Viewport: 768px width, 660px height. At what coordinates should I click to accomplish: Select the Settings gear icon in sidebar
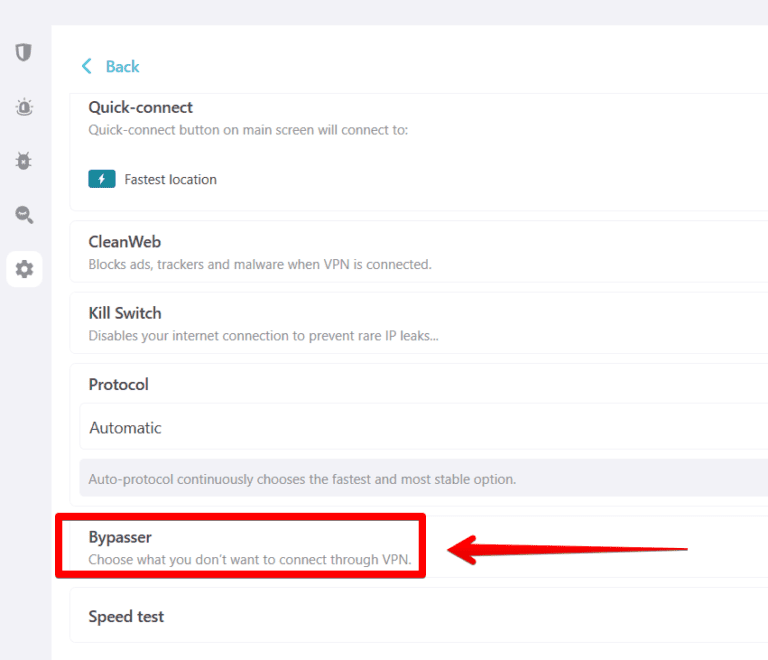coord(24,269)
